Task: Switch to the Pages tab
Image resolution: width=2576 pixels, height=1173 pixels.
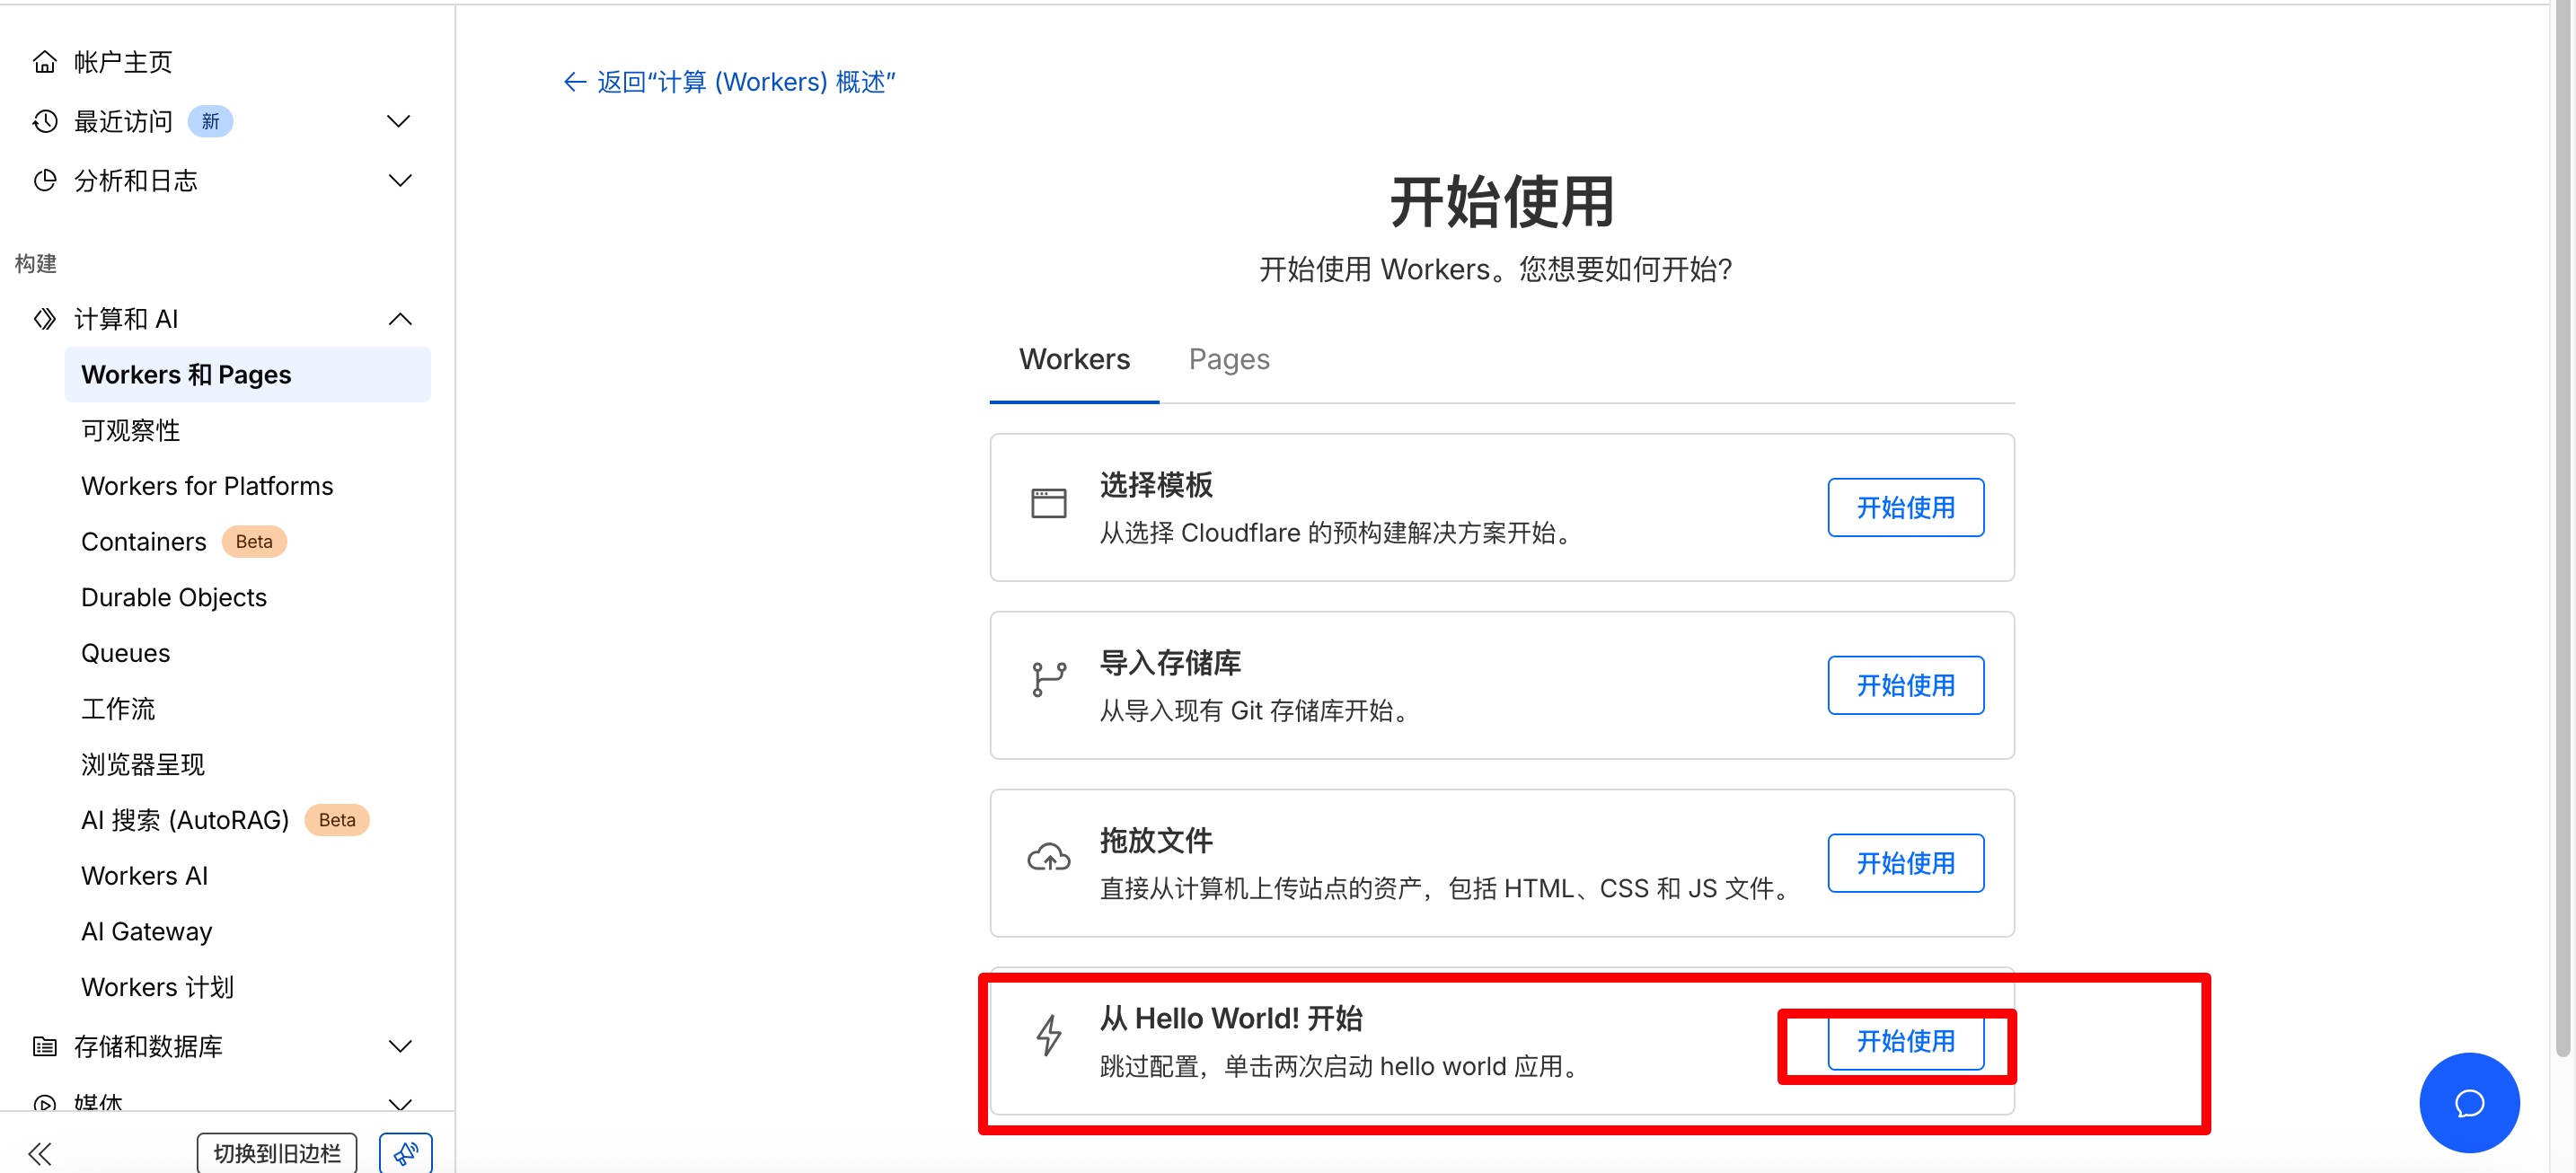Action: [x=1228, y=359]
